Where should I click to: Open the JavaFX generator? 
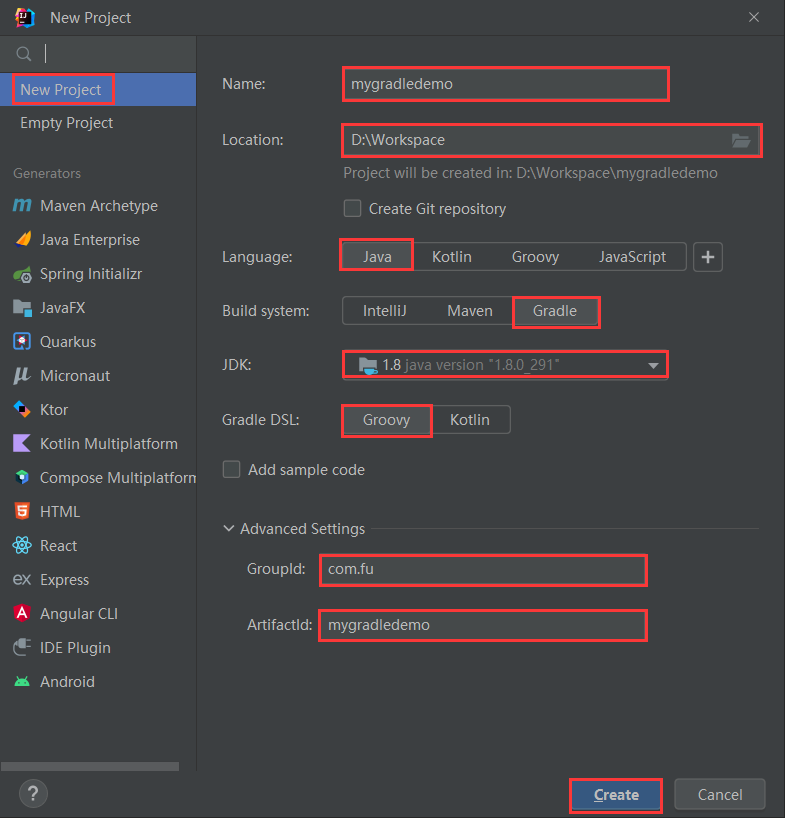point(98,308)
